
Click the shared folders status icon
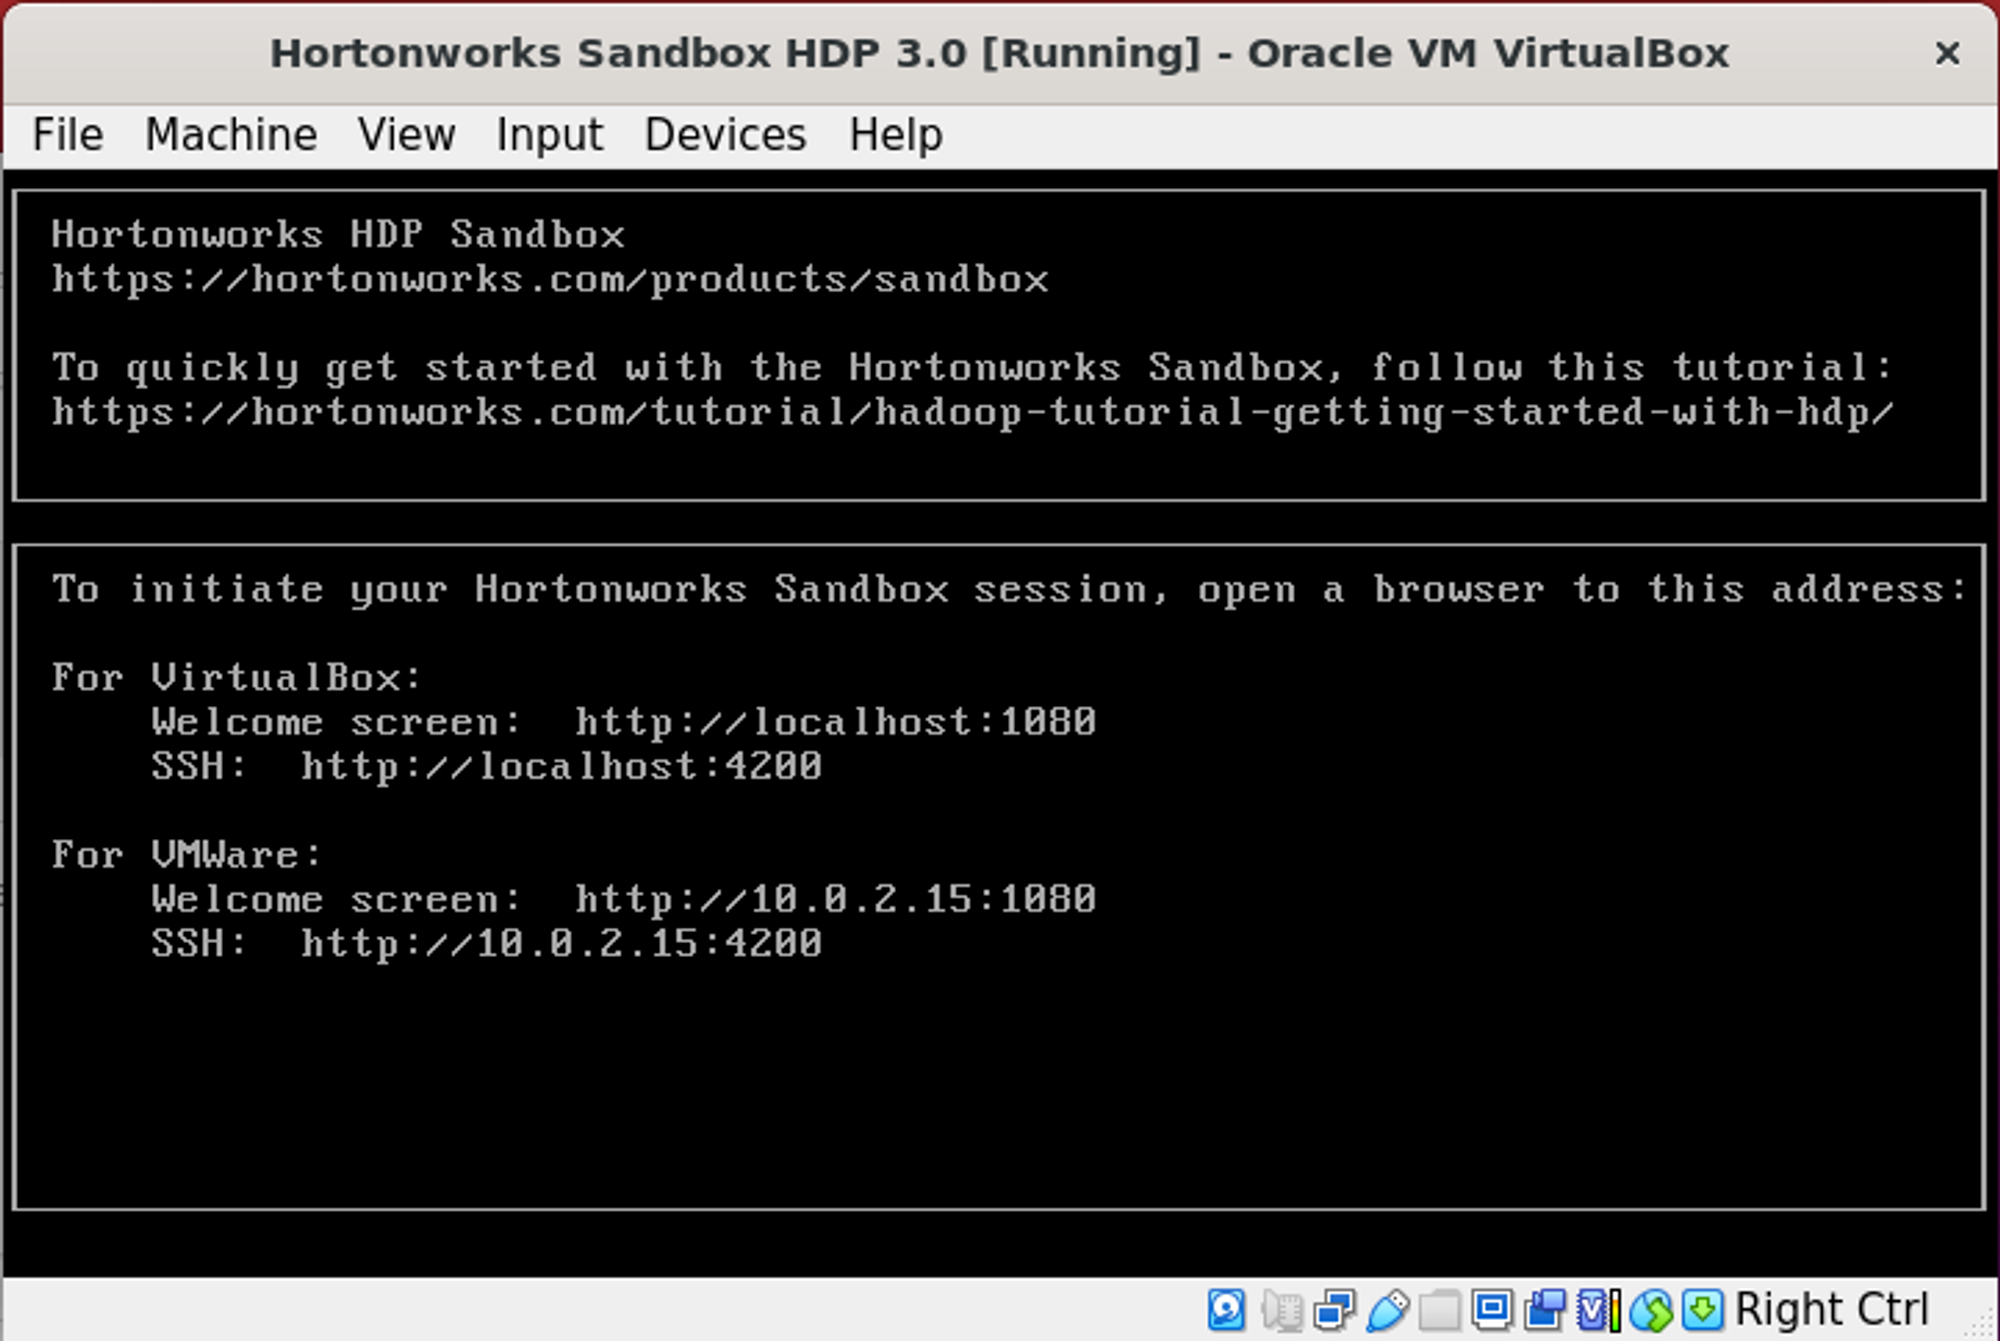pyautogui.click(x=1440, y=1310)
